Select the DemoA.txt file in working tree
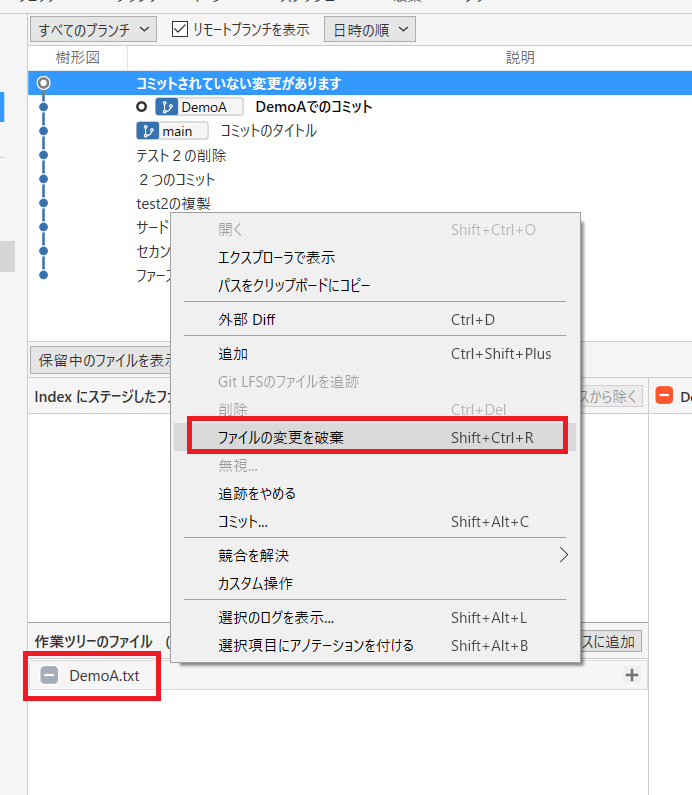The image size is (692, 795). (x=104, y=676)
